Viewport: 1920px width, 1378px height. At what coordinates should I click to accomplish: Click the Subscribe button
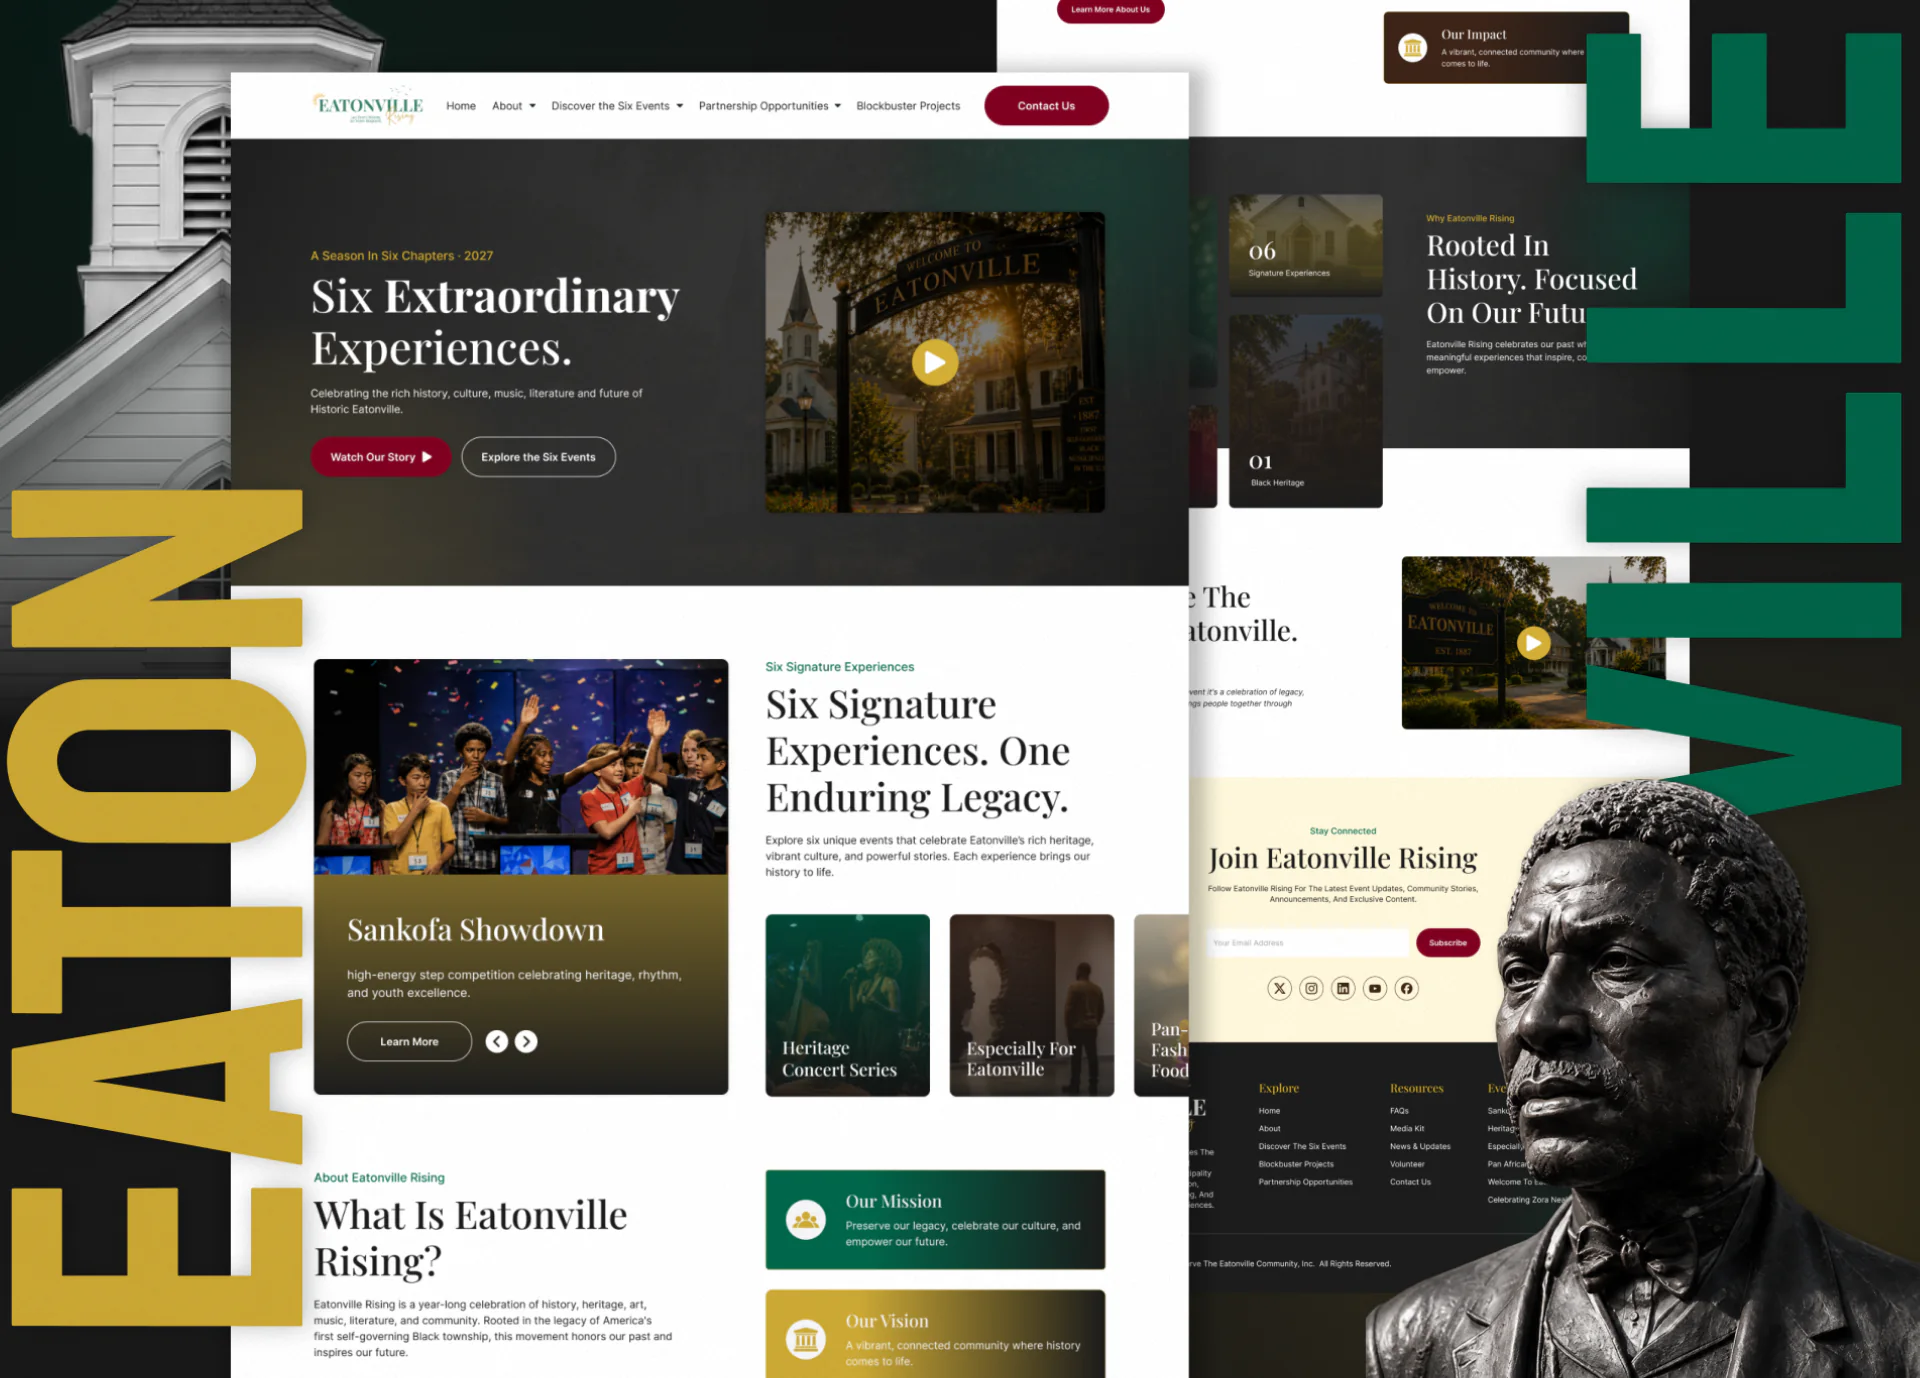tap(1448, 942)
